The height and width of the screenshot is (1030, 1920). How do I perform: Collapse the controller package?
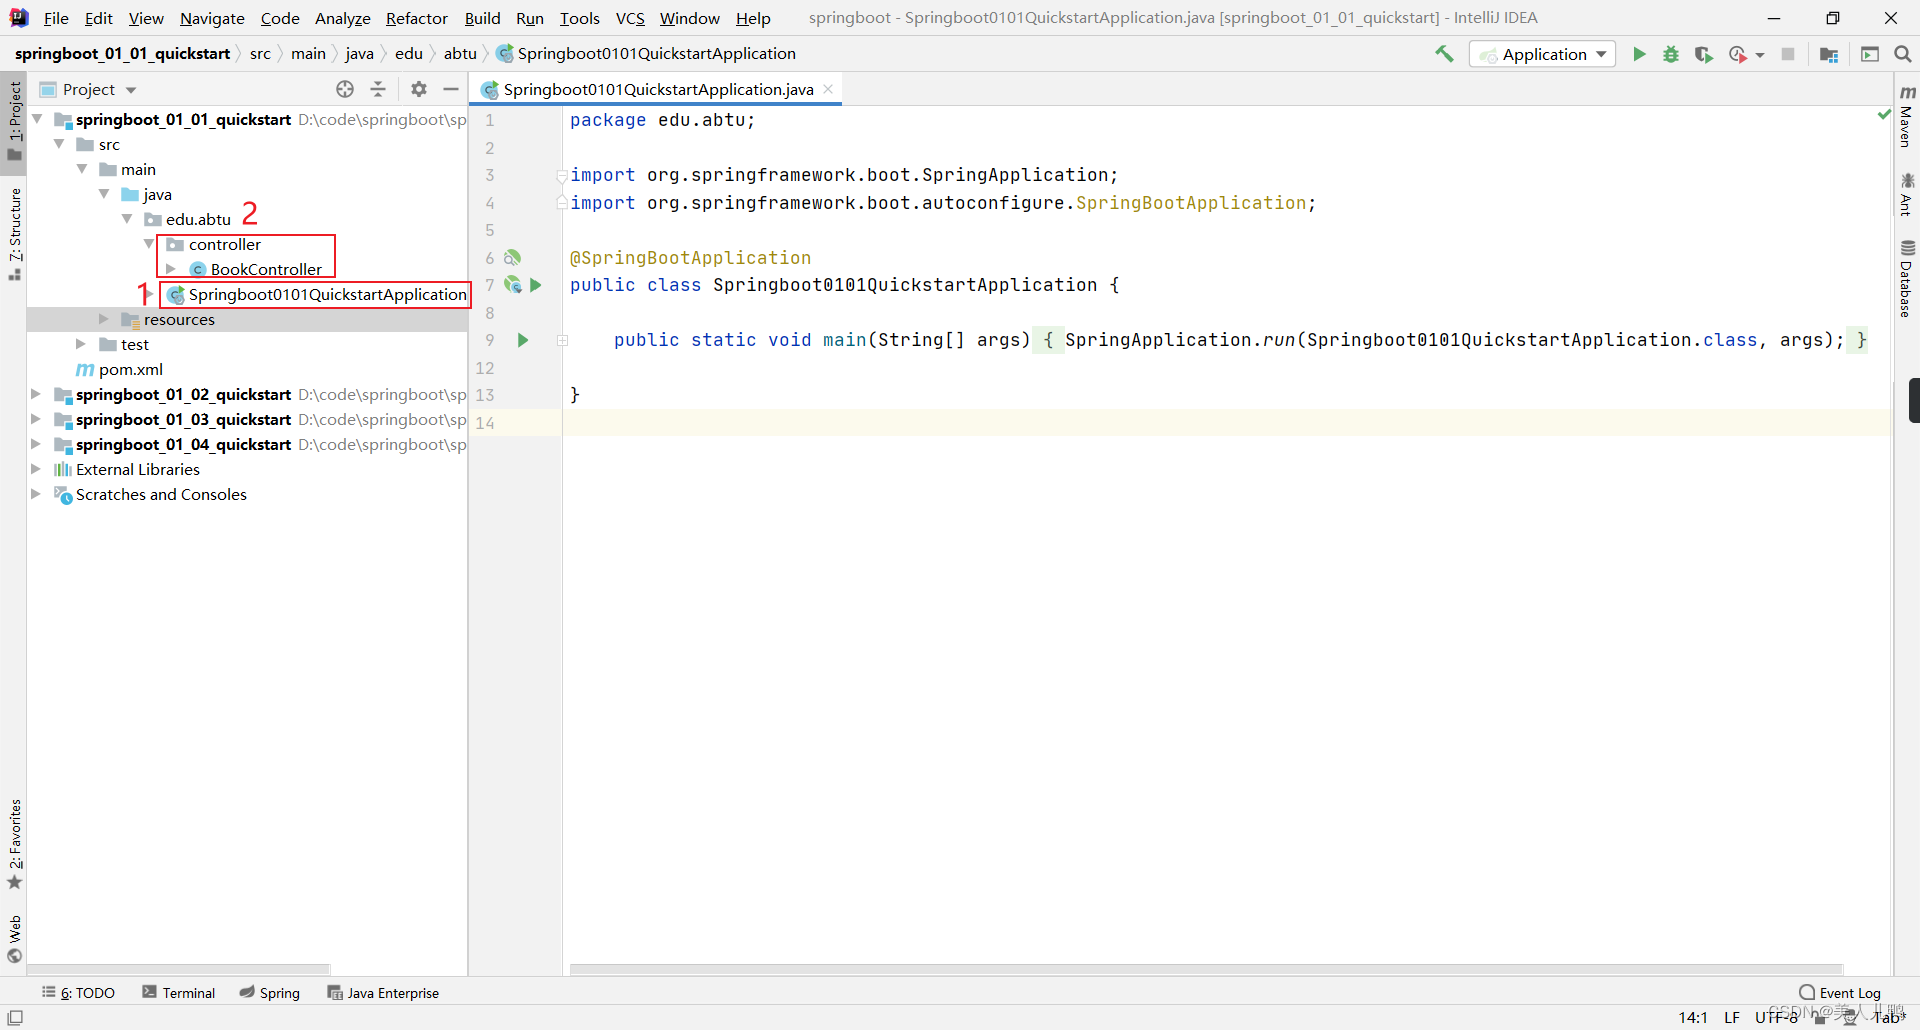pyautogui.click(x=149, y=244)
